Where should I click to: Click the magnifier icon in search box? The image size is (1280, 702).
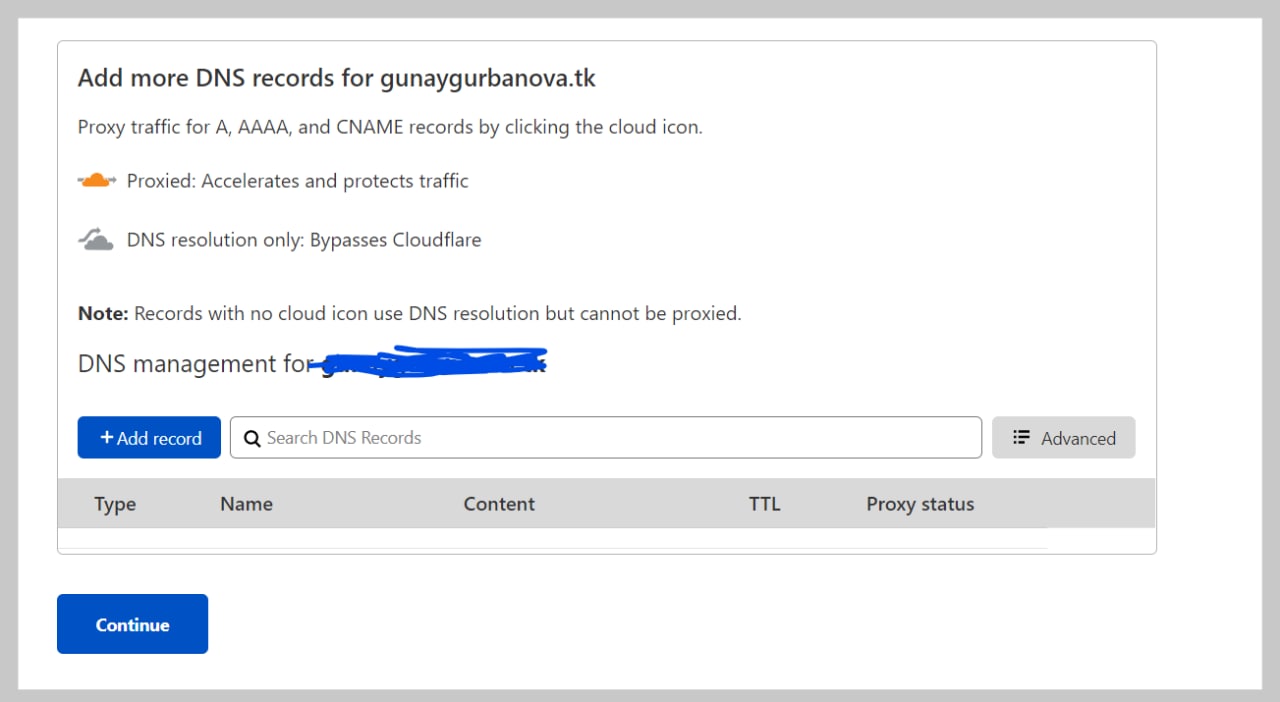click(252, 438)
